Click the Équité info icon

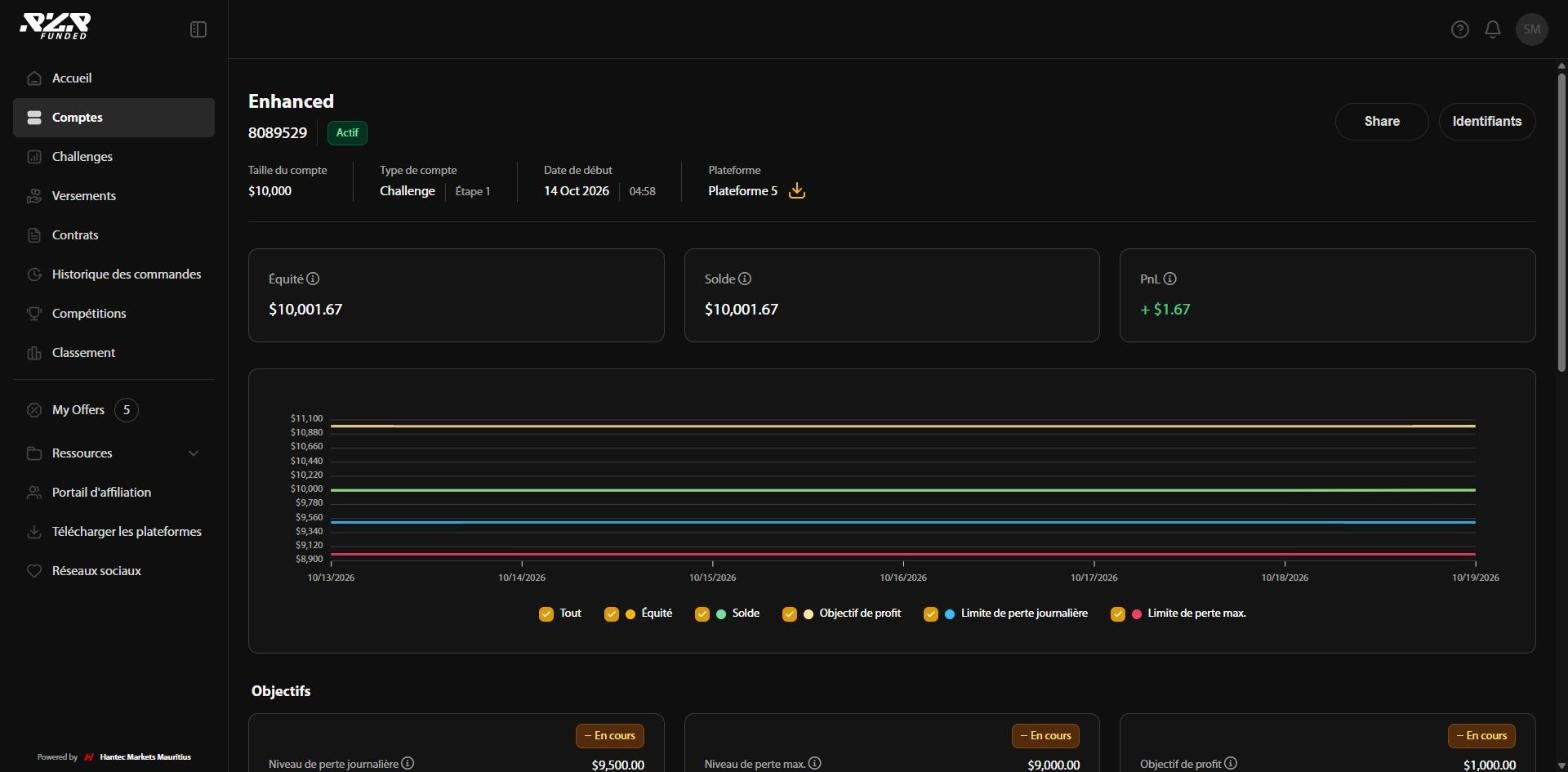click(x=313, y=279)
